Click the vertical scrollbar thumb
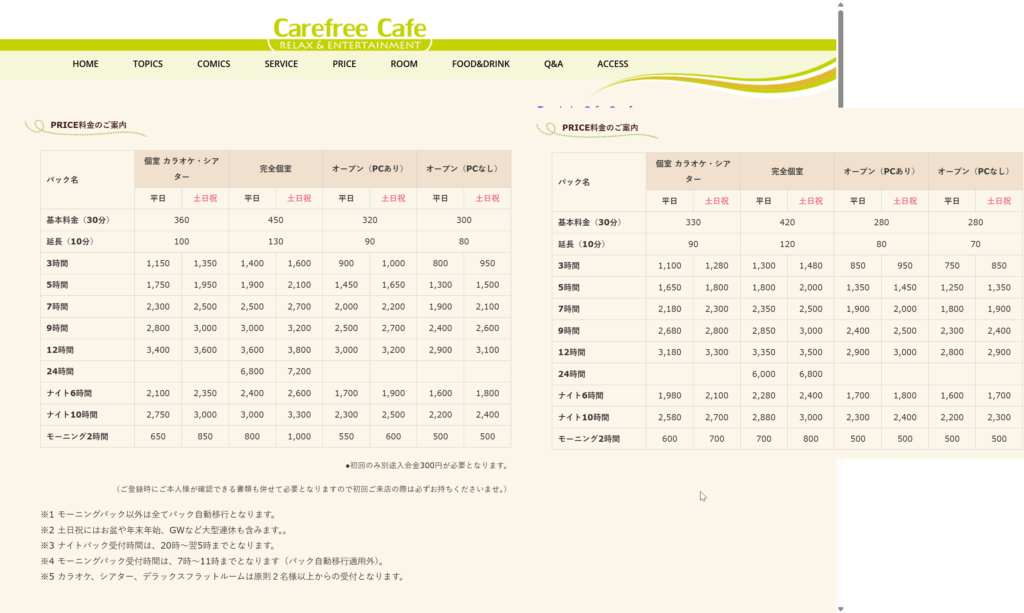Screen dimensions: 1024x613 coord(840,59)
